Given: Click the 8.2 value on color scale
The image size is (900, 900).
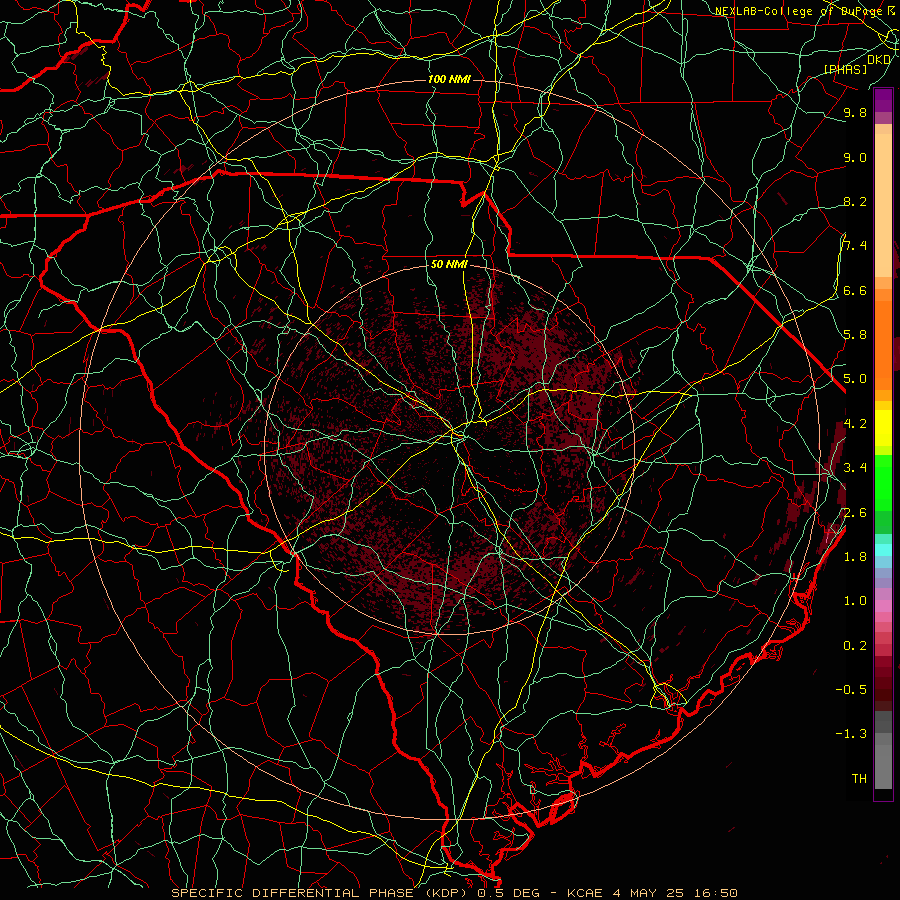Looking at the screenshot, I should point(855,201).
